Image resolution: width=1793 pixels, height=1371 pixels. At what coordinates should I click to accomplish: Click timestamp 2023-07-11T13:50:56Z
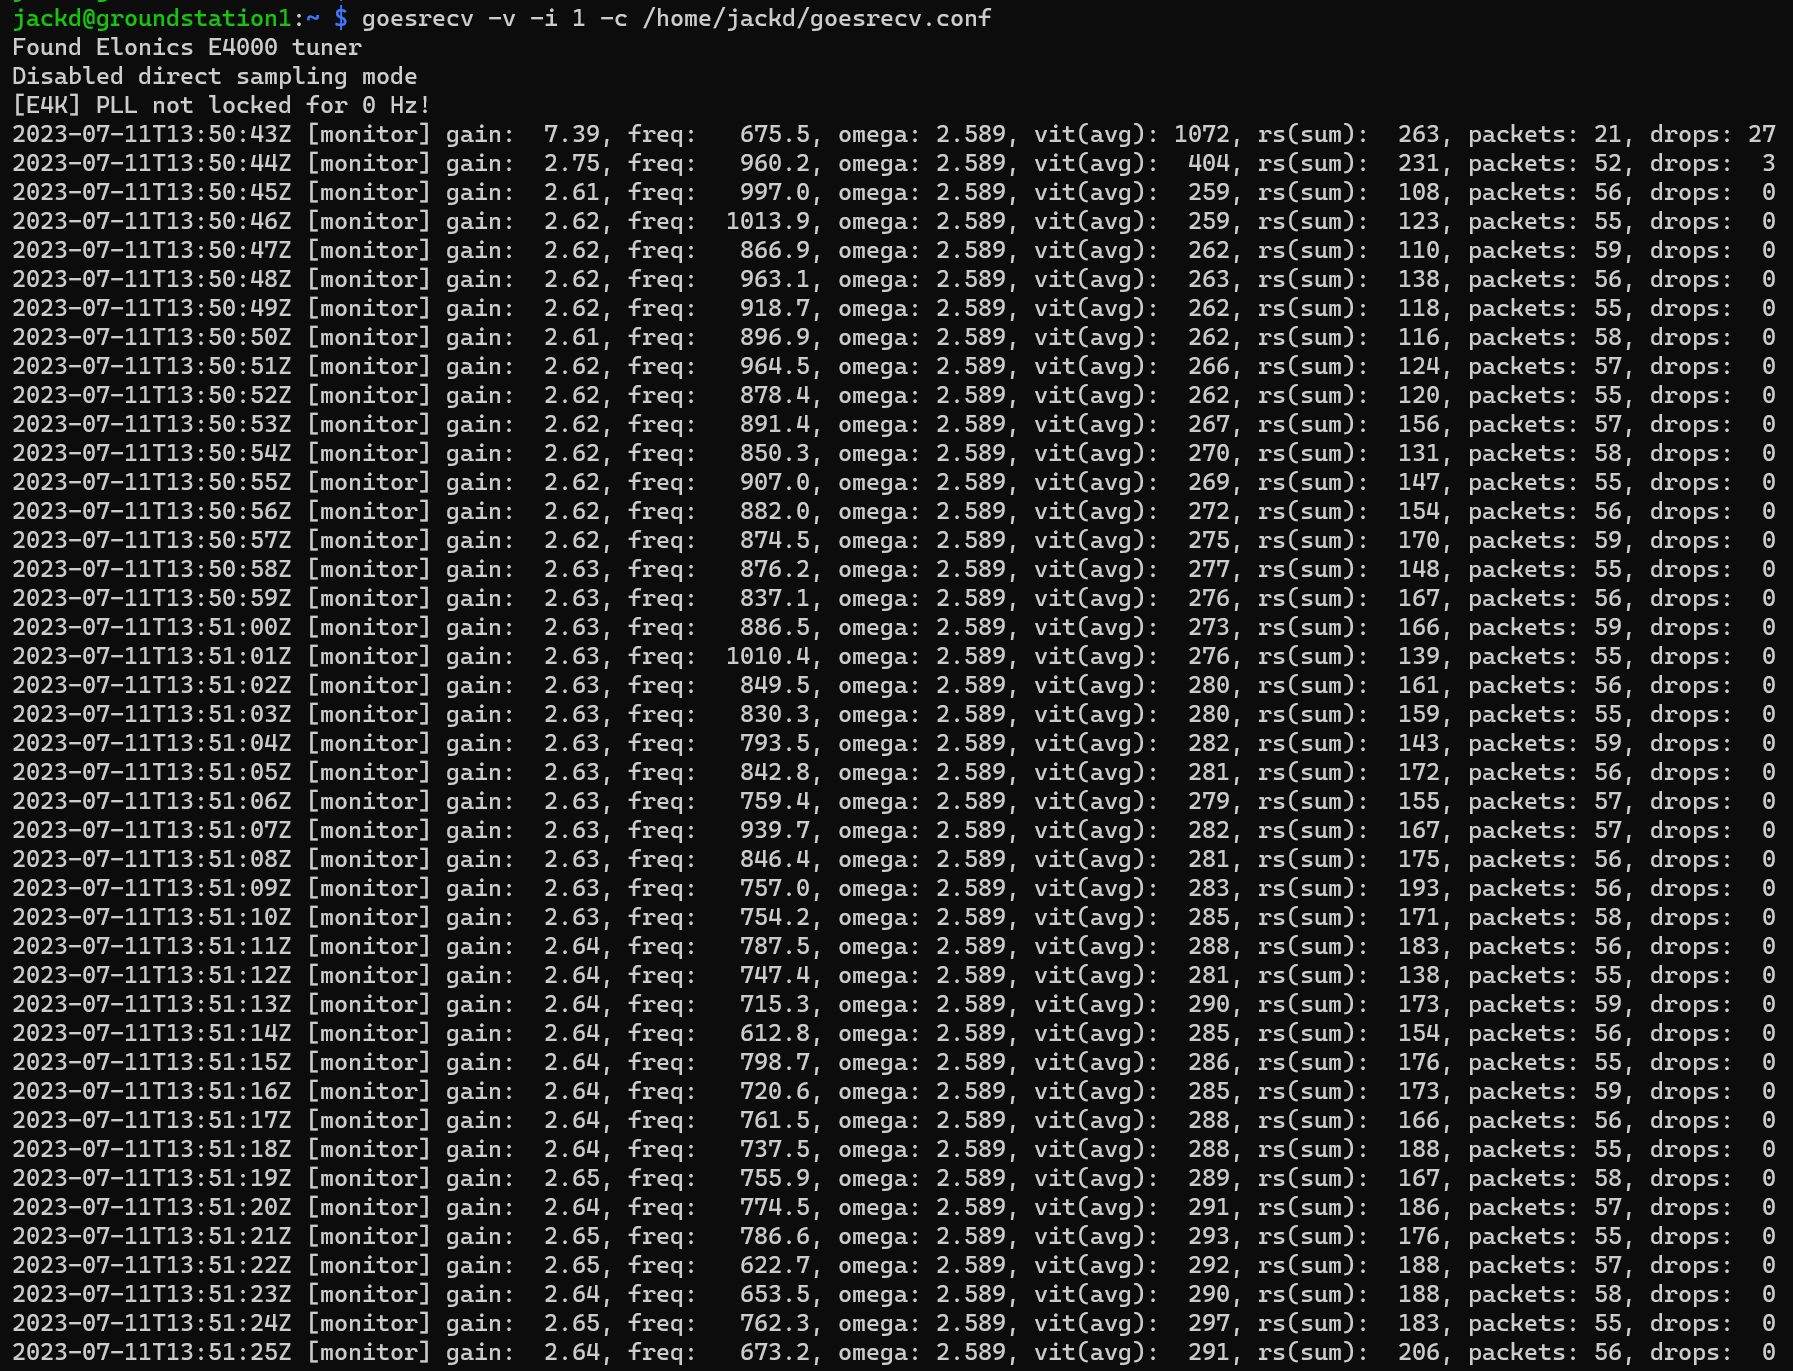pyautogui.click(x=152, y=511)
